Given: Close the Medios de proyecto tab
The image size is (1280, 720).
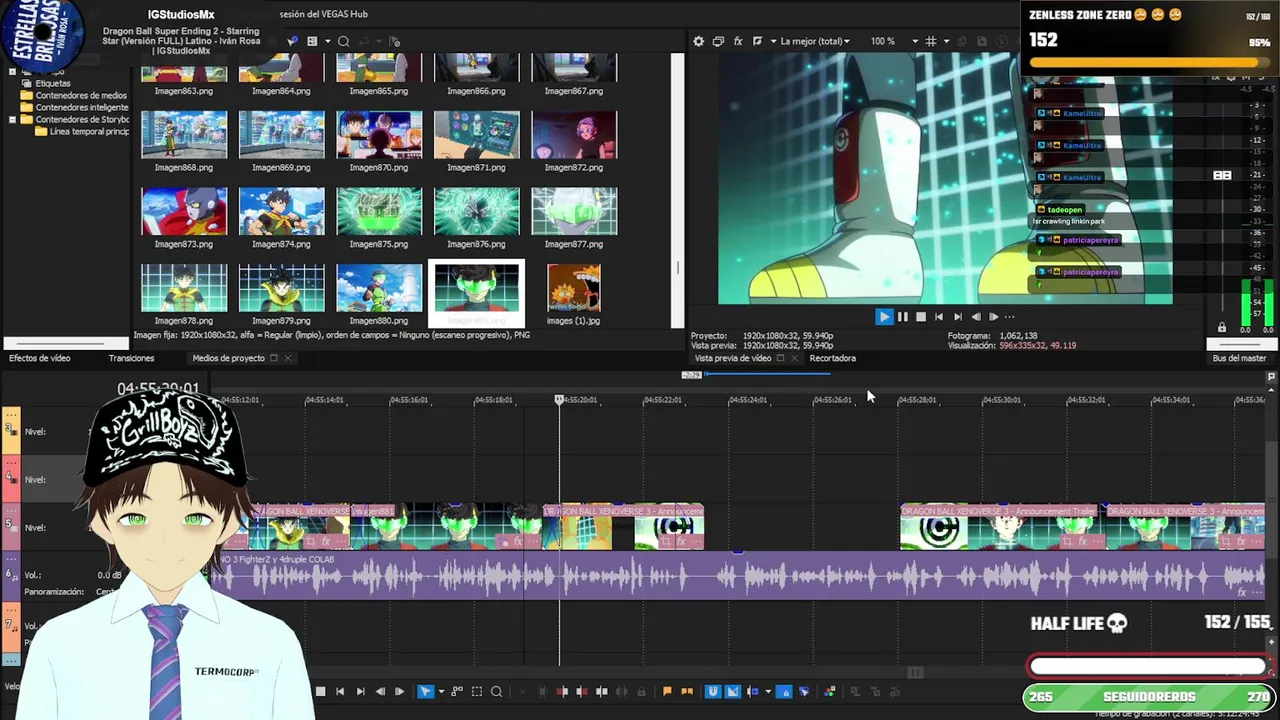Looking at the screenshot, I should point(287,358).
